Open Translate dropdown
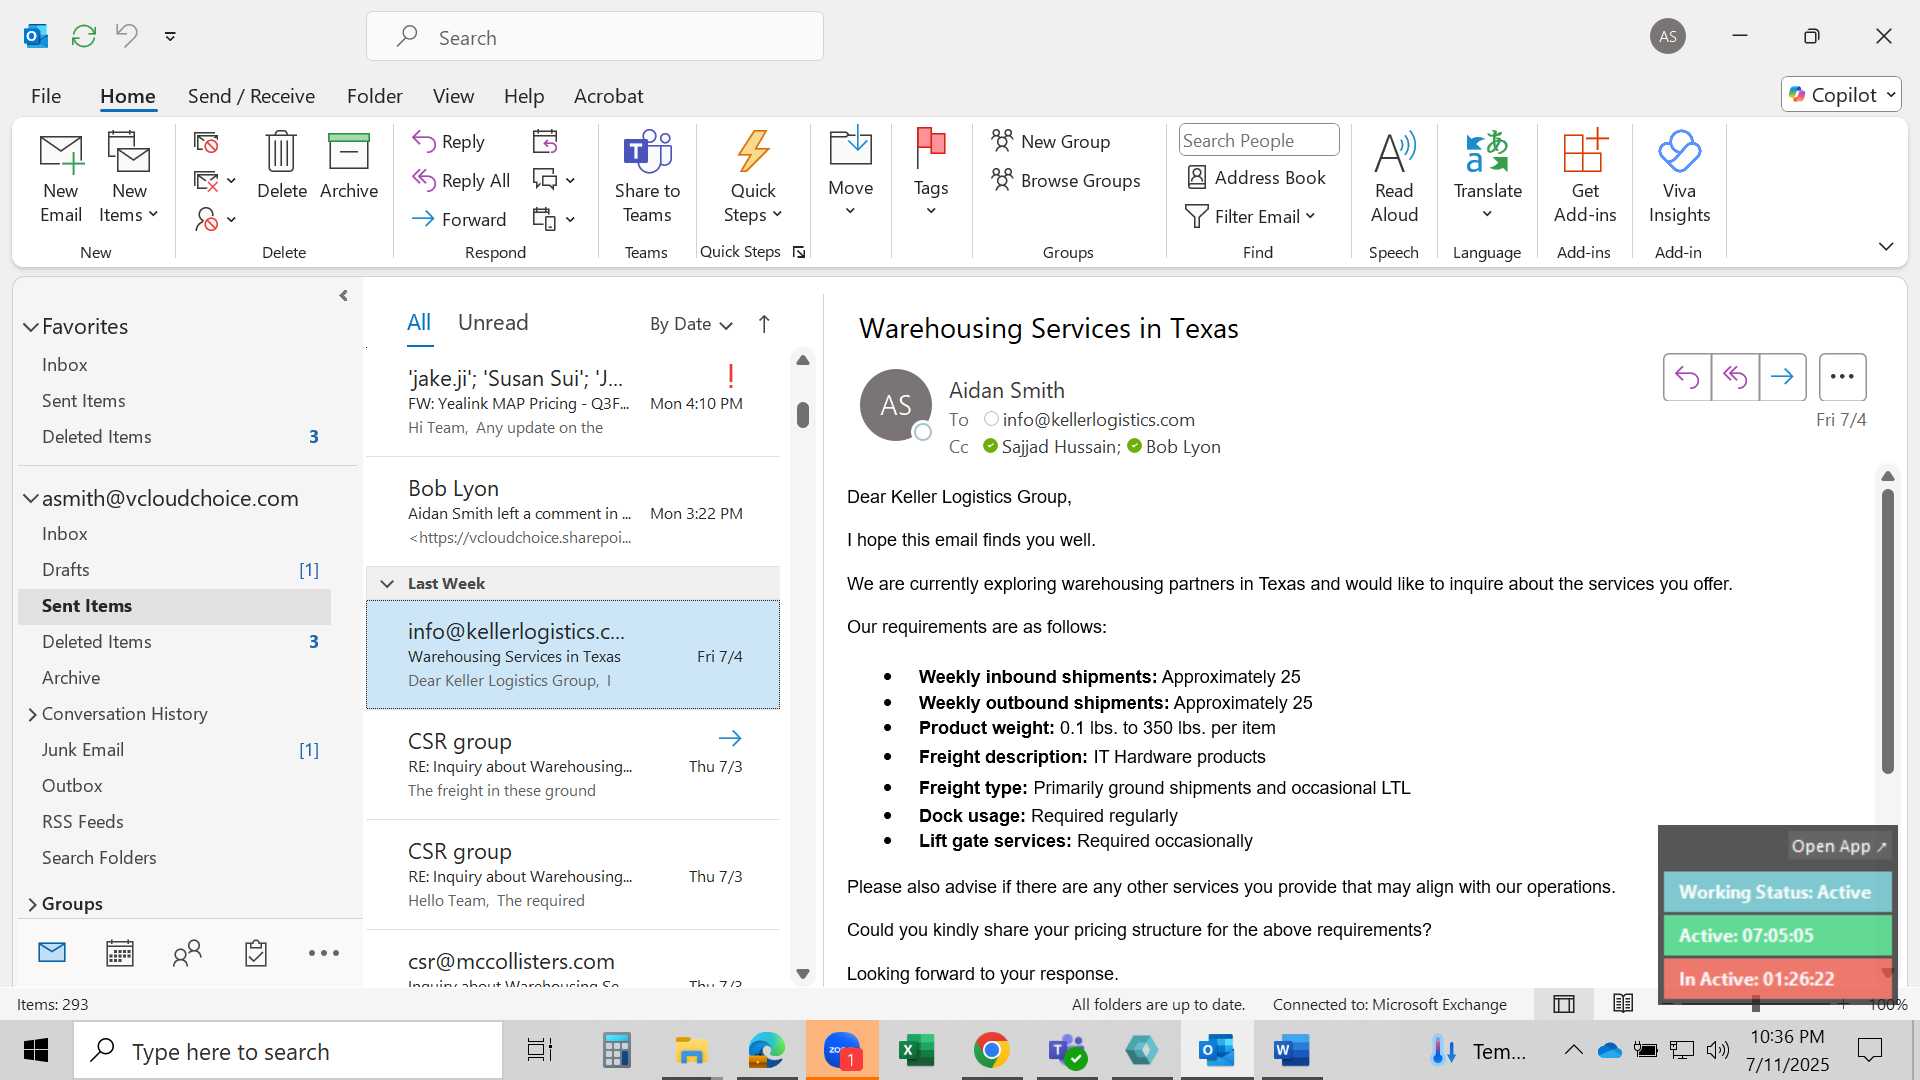The height and width of the screenshot is (1080, 1920). (1488, 178)
